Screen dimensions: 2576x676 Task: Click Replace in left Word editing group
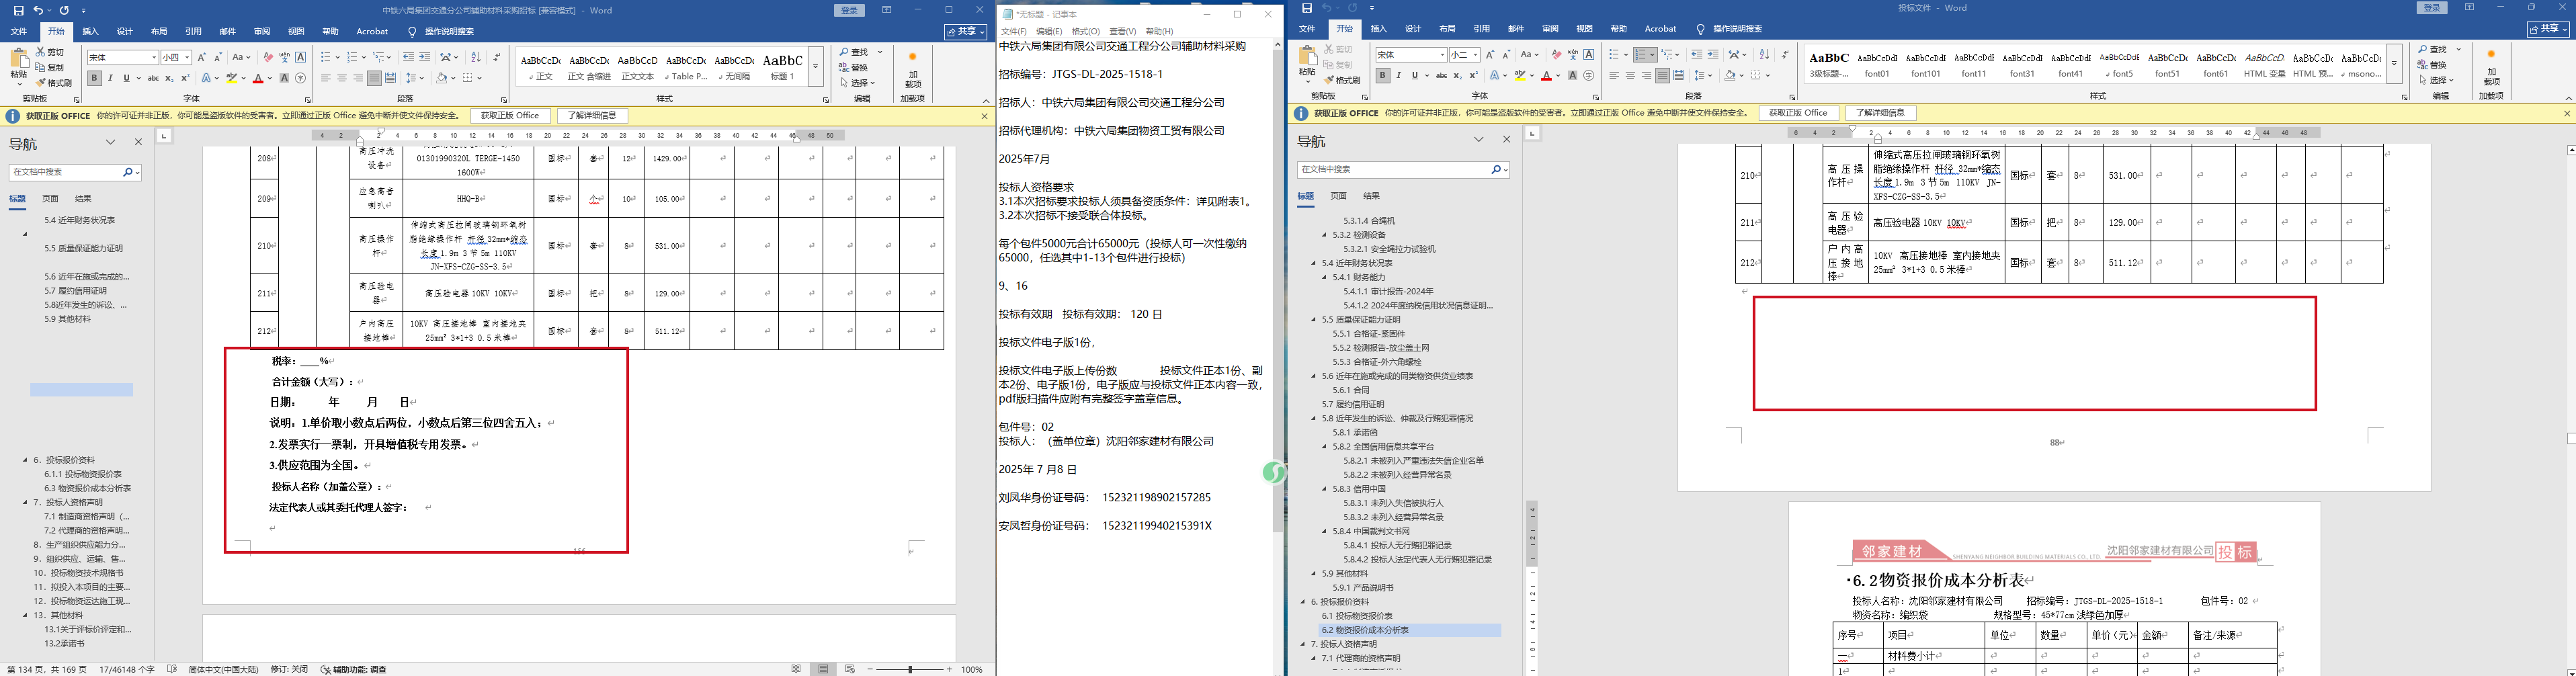point(854,68)
